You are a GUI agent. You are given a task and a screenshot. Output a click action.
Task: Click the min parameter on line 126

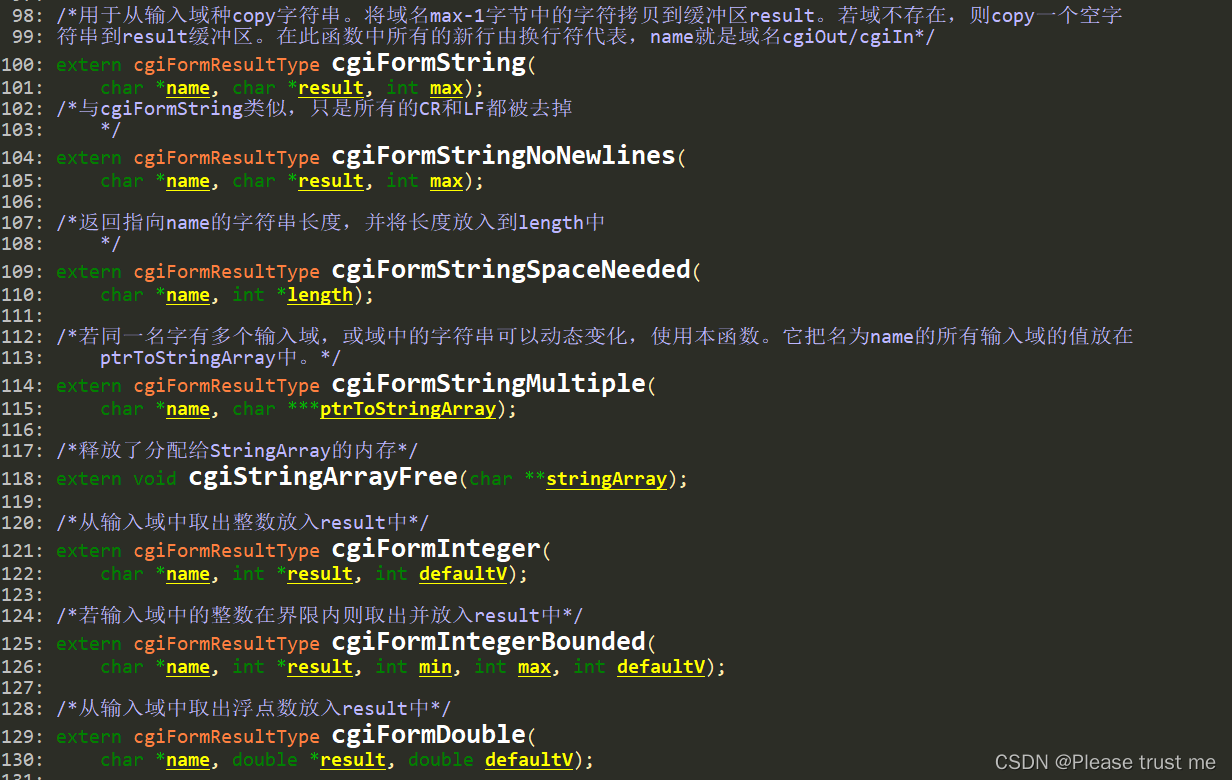click(435, 667)
